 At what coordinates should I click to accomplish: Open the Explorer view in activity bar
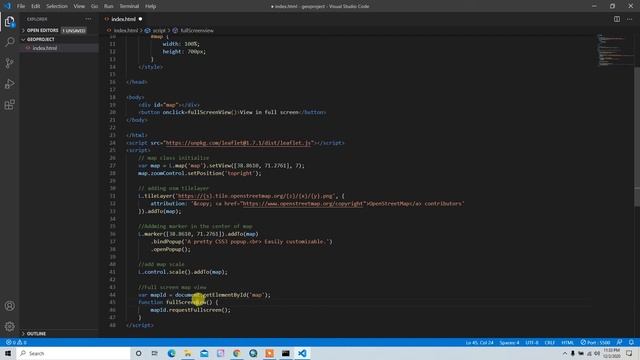(9, 21)
